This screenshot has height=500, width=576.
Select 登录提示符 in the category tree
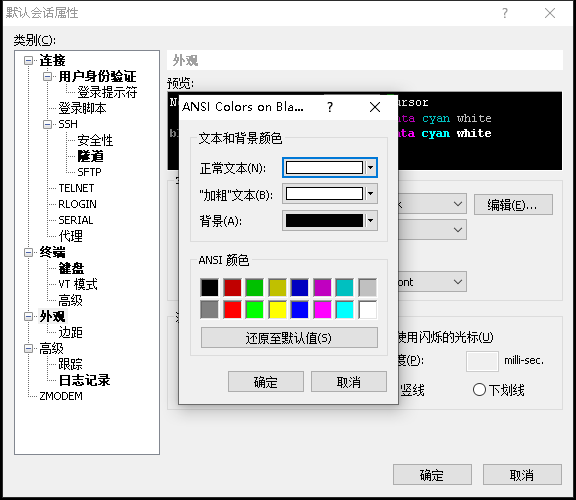click(x=107, y=92)
